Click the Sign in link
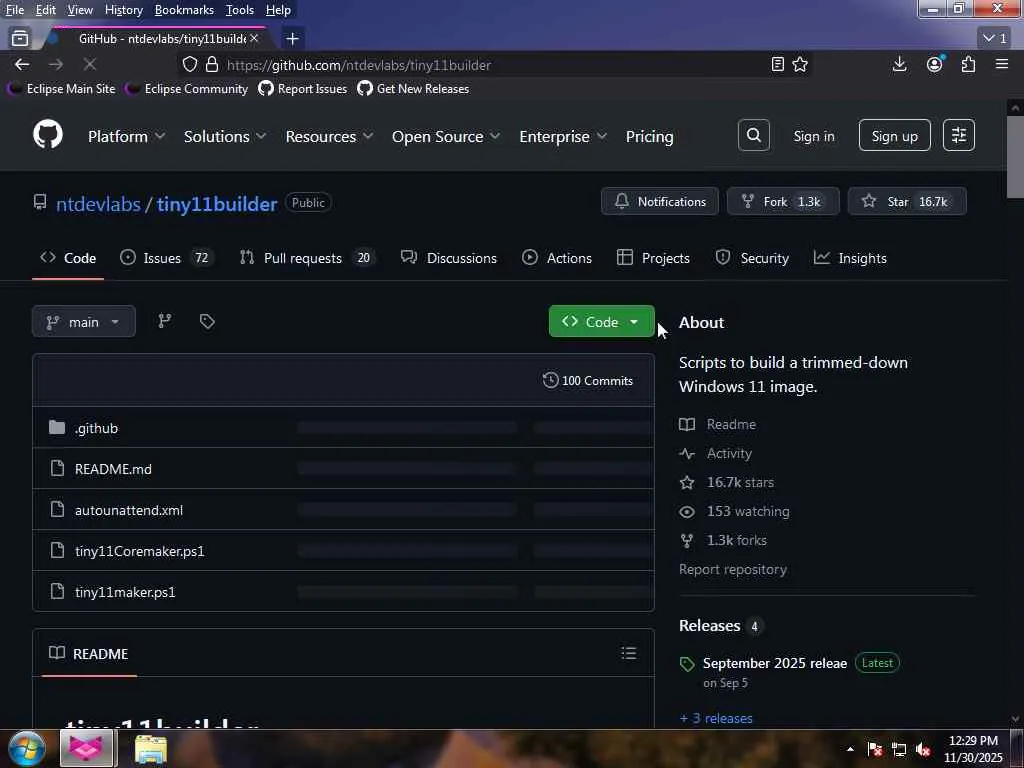Screen dimensions: 1024x768 [814, 136]
